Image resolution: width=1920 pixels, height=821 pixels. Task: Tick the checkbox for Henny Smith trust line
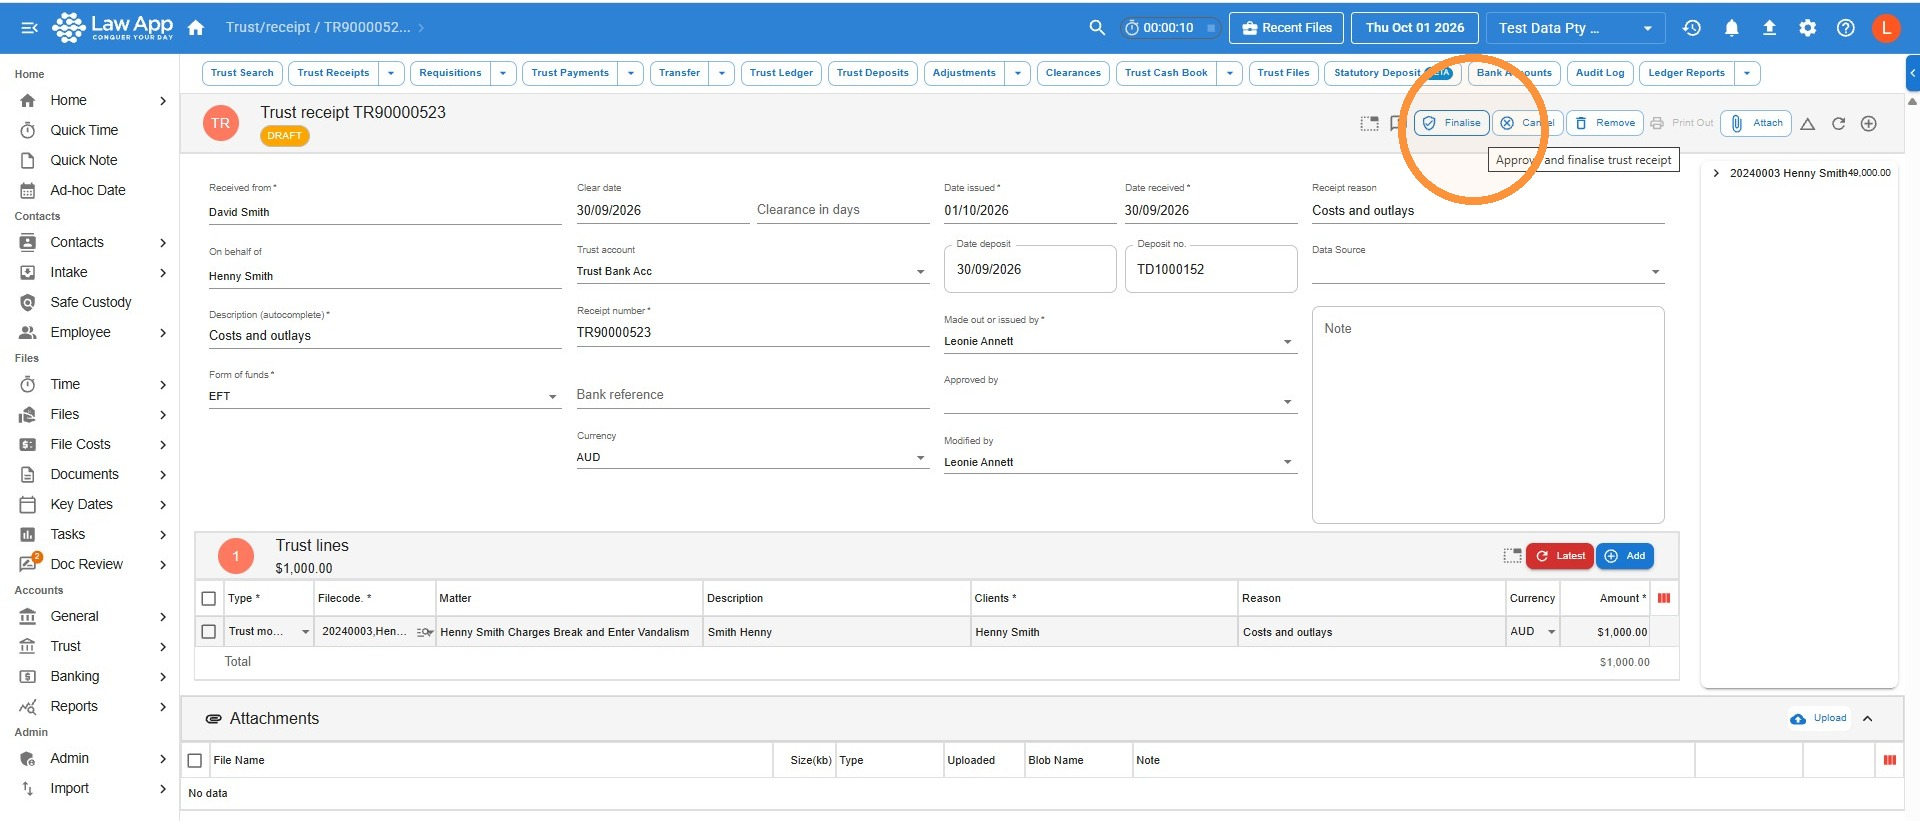pos(209,632)
